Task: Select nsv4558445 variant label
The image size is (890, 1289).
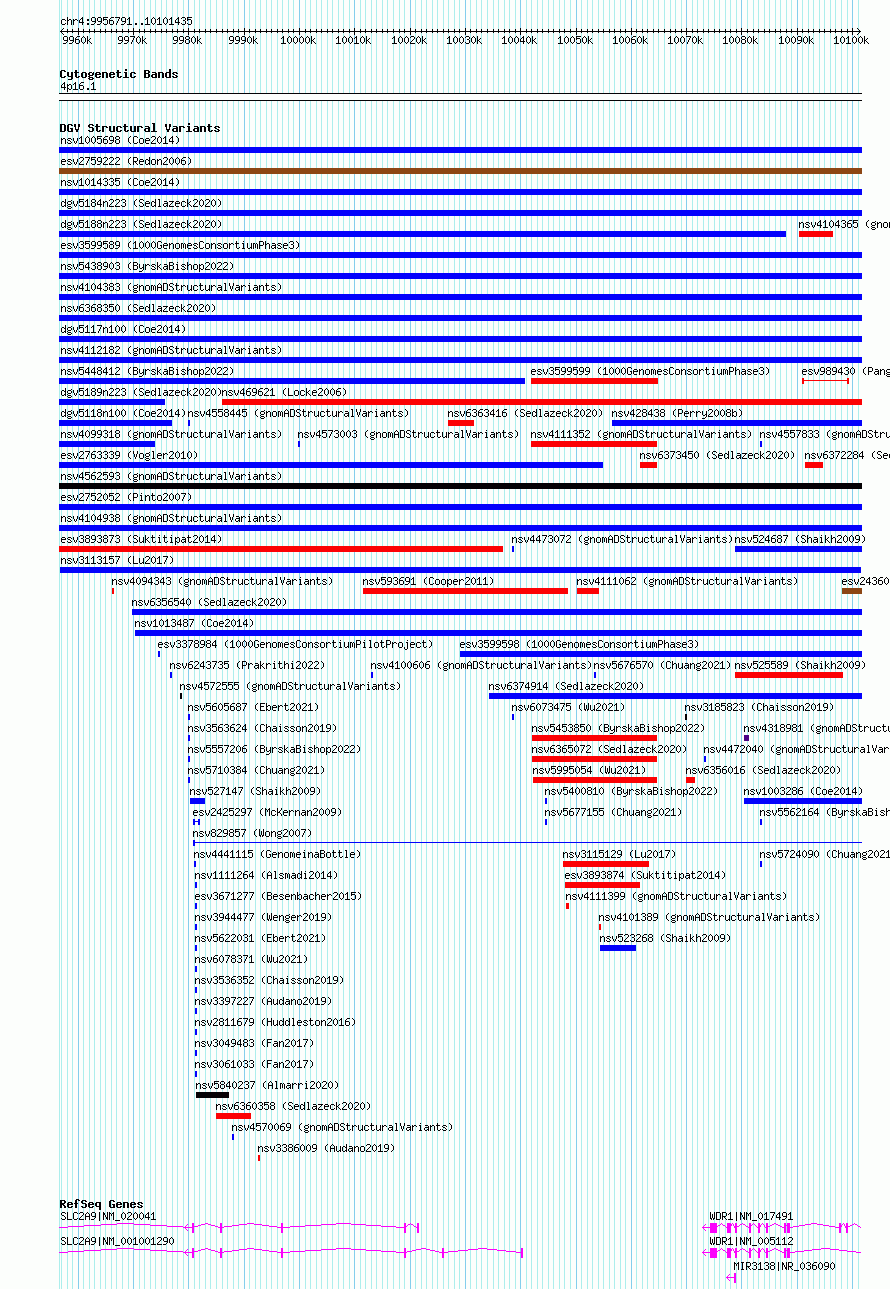Action: pyautogui.click(x=298, y=413)
